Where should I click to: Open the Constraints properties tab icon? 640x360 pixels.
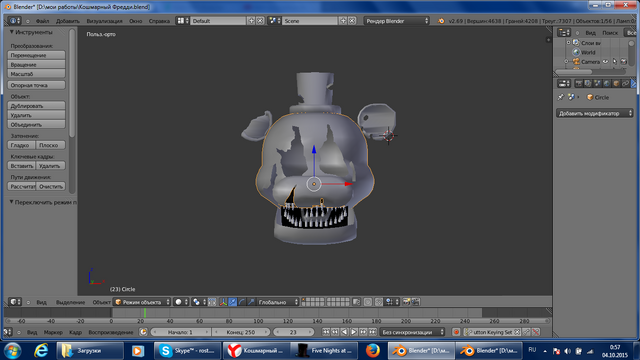pos(625,84)
